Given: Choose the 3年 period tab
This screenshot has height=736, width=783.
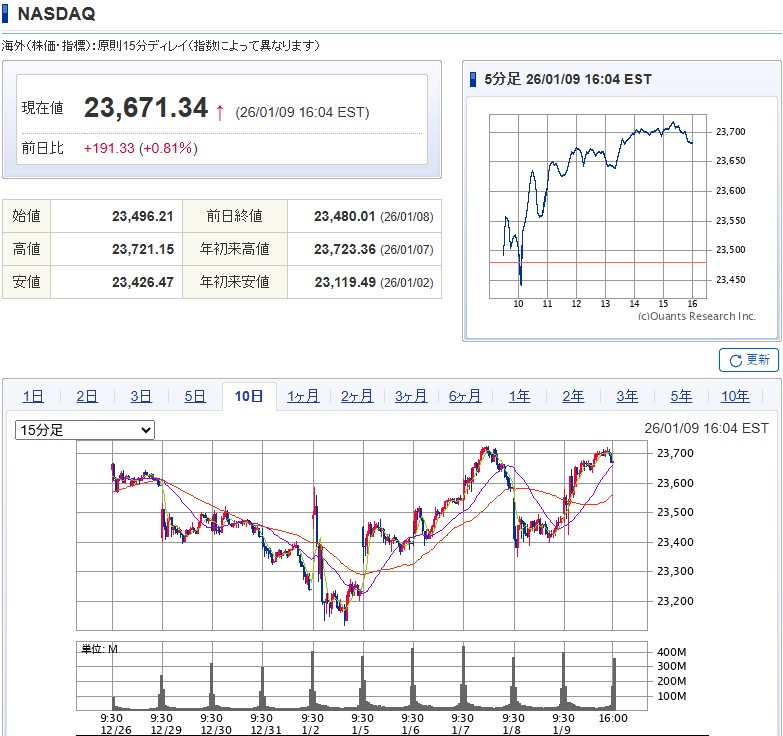Looking at the screenshot, I should pos(627,396).
